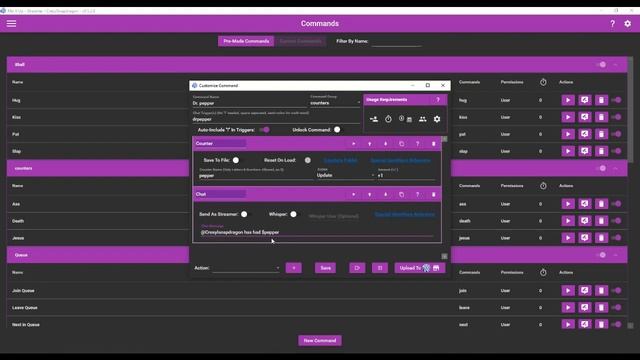The width and height of the screenshot is (640, 360).
Task: Toggle Reset On Load switch
Action: (307, 160)
